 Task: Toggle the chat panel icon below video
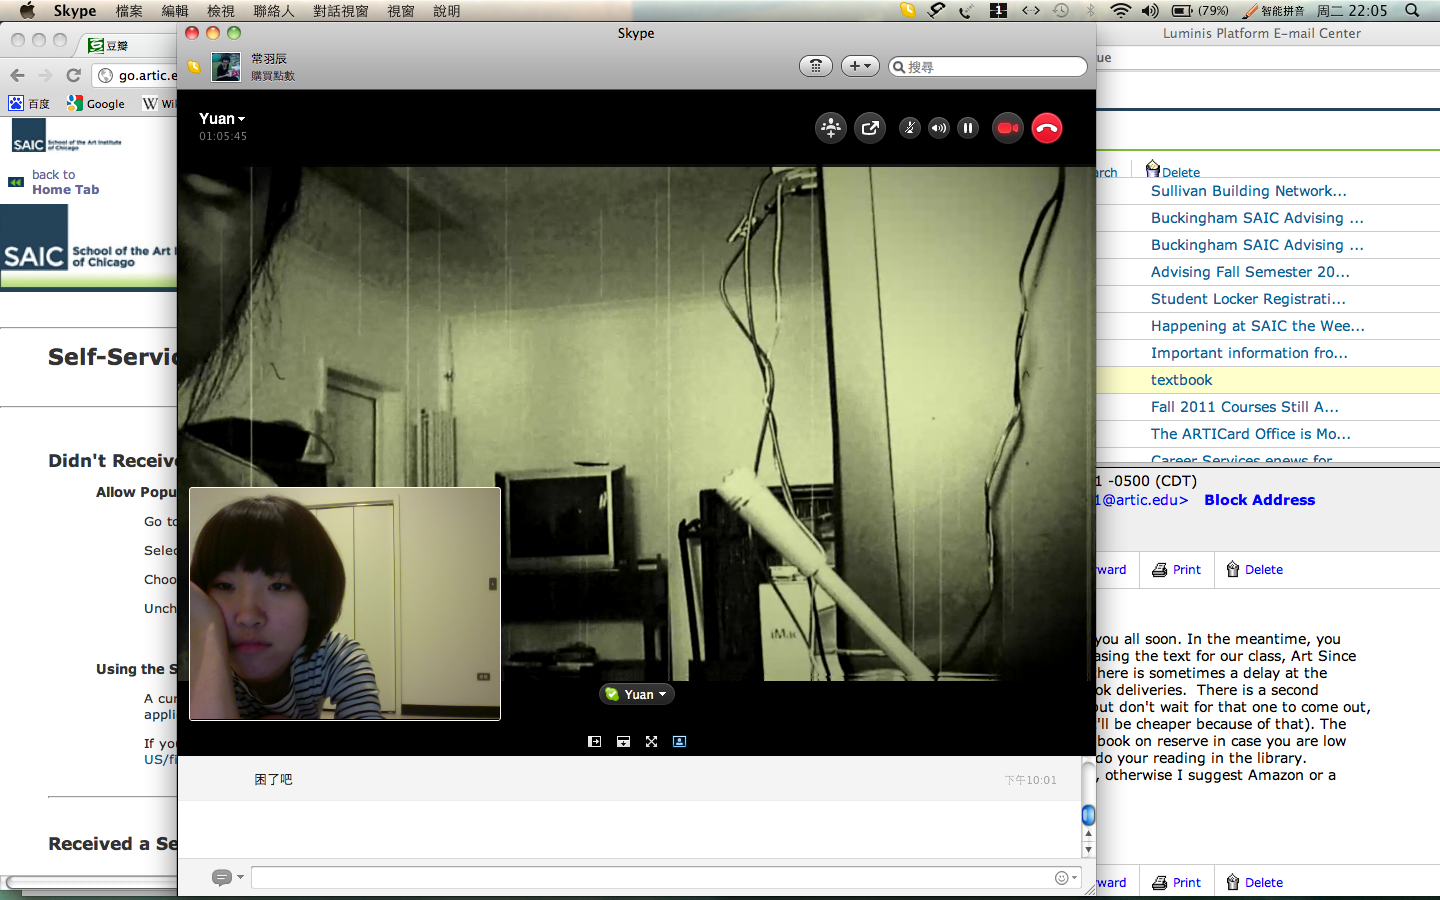pos(623,741)
